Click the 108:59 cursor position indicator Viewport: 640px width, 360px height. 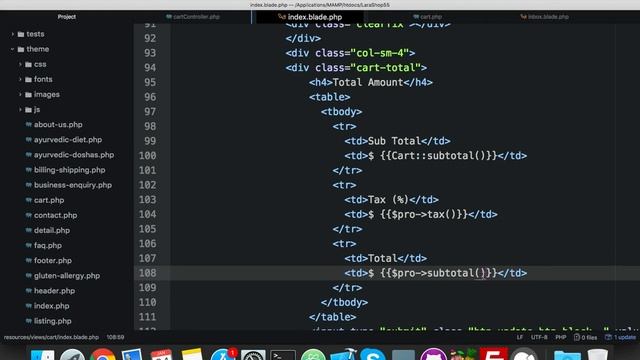pos(115,337)
